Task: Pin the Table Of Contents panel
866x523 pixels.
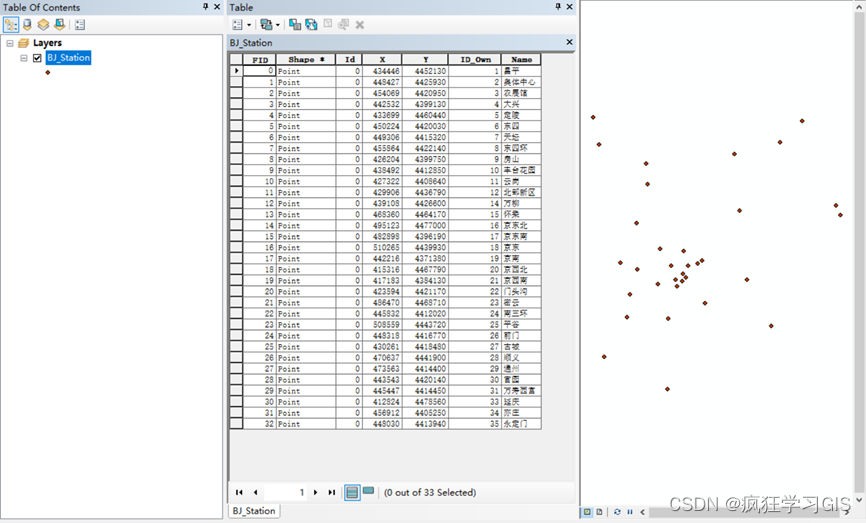Action: [x=205, y=7]
